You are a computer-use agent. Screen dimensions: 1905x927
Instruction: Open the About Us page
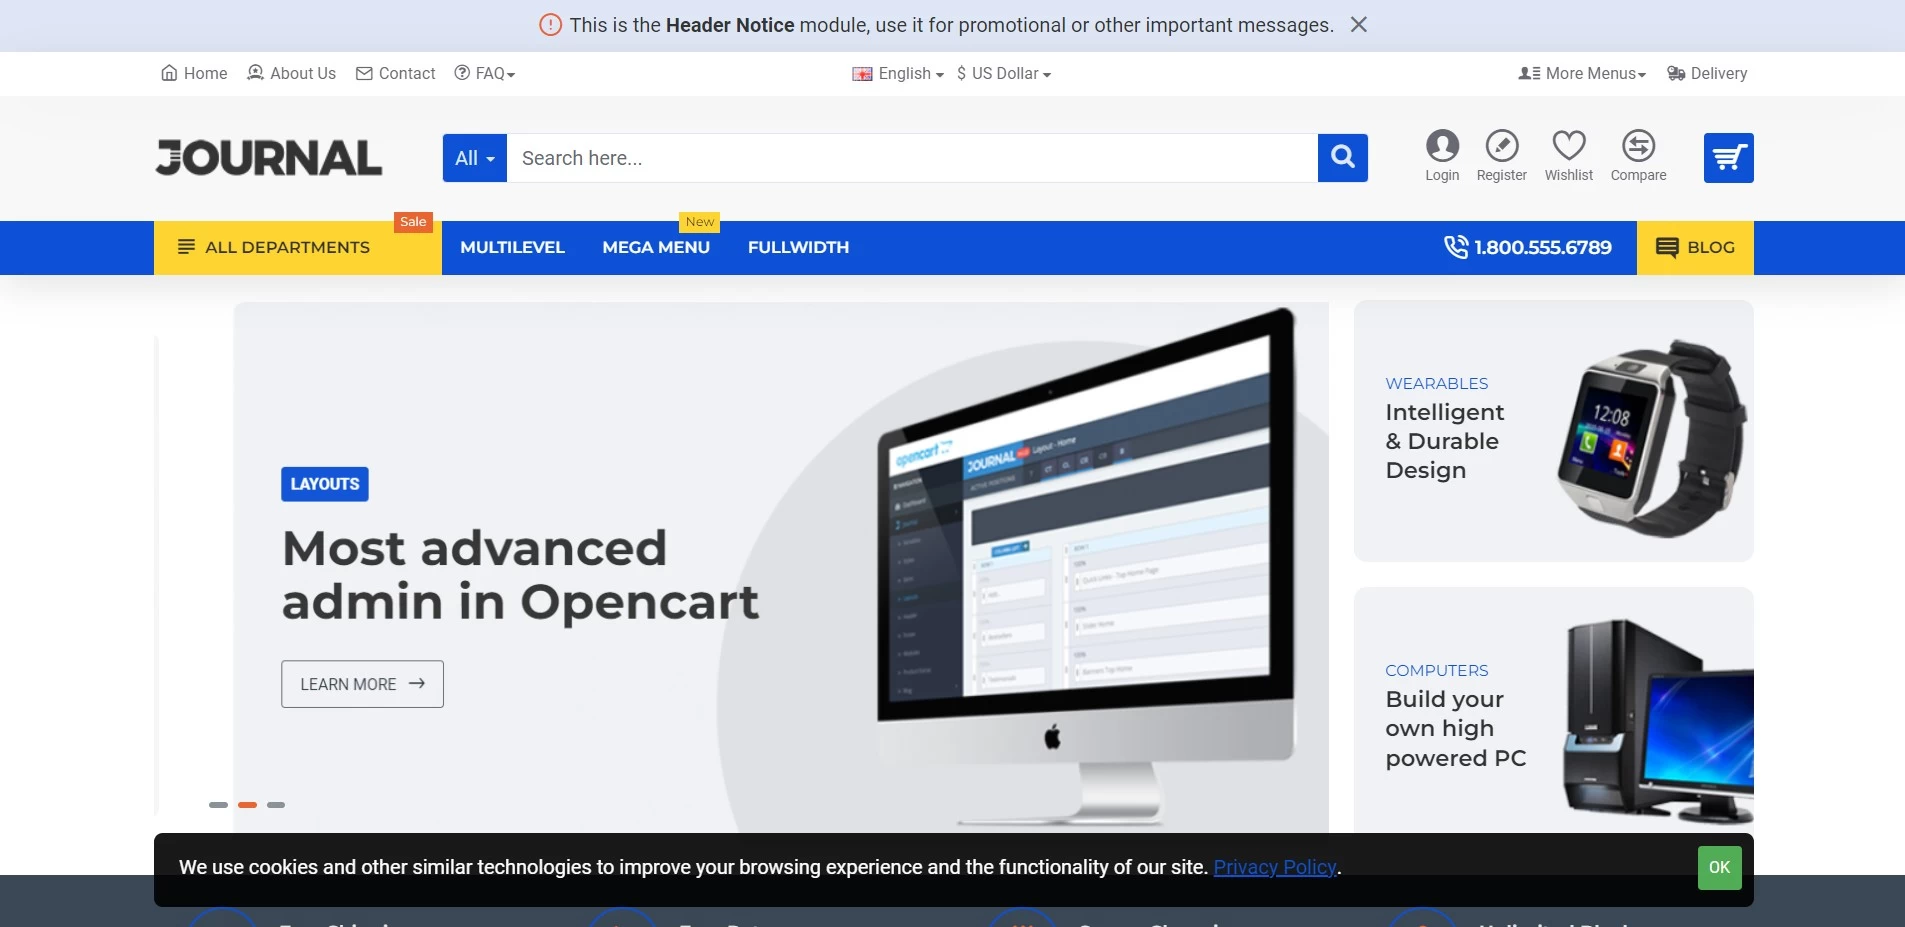tap(291, 73)
